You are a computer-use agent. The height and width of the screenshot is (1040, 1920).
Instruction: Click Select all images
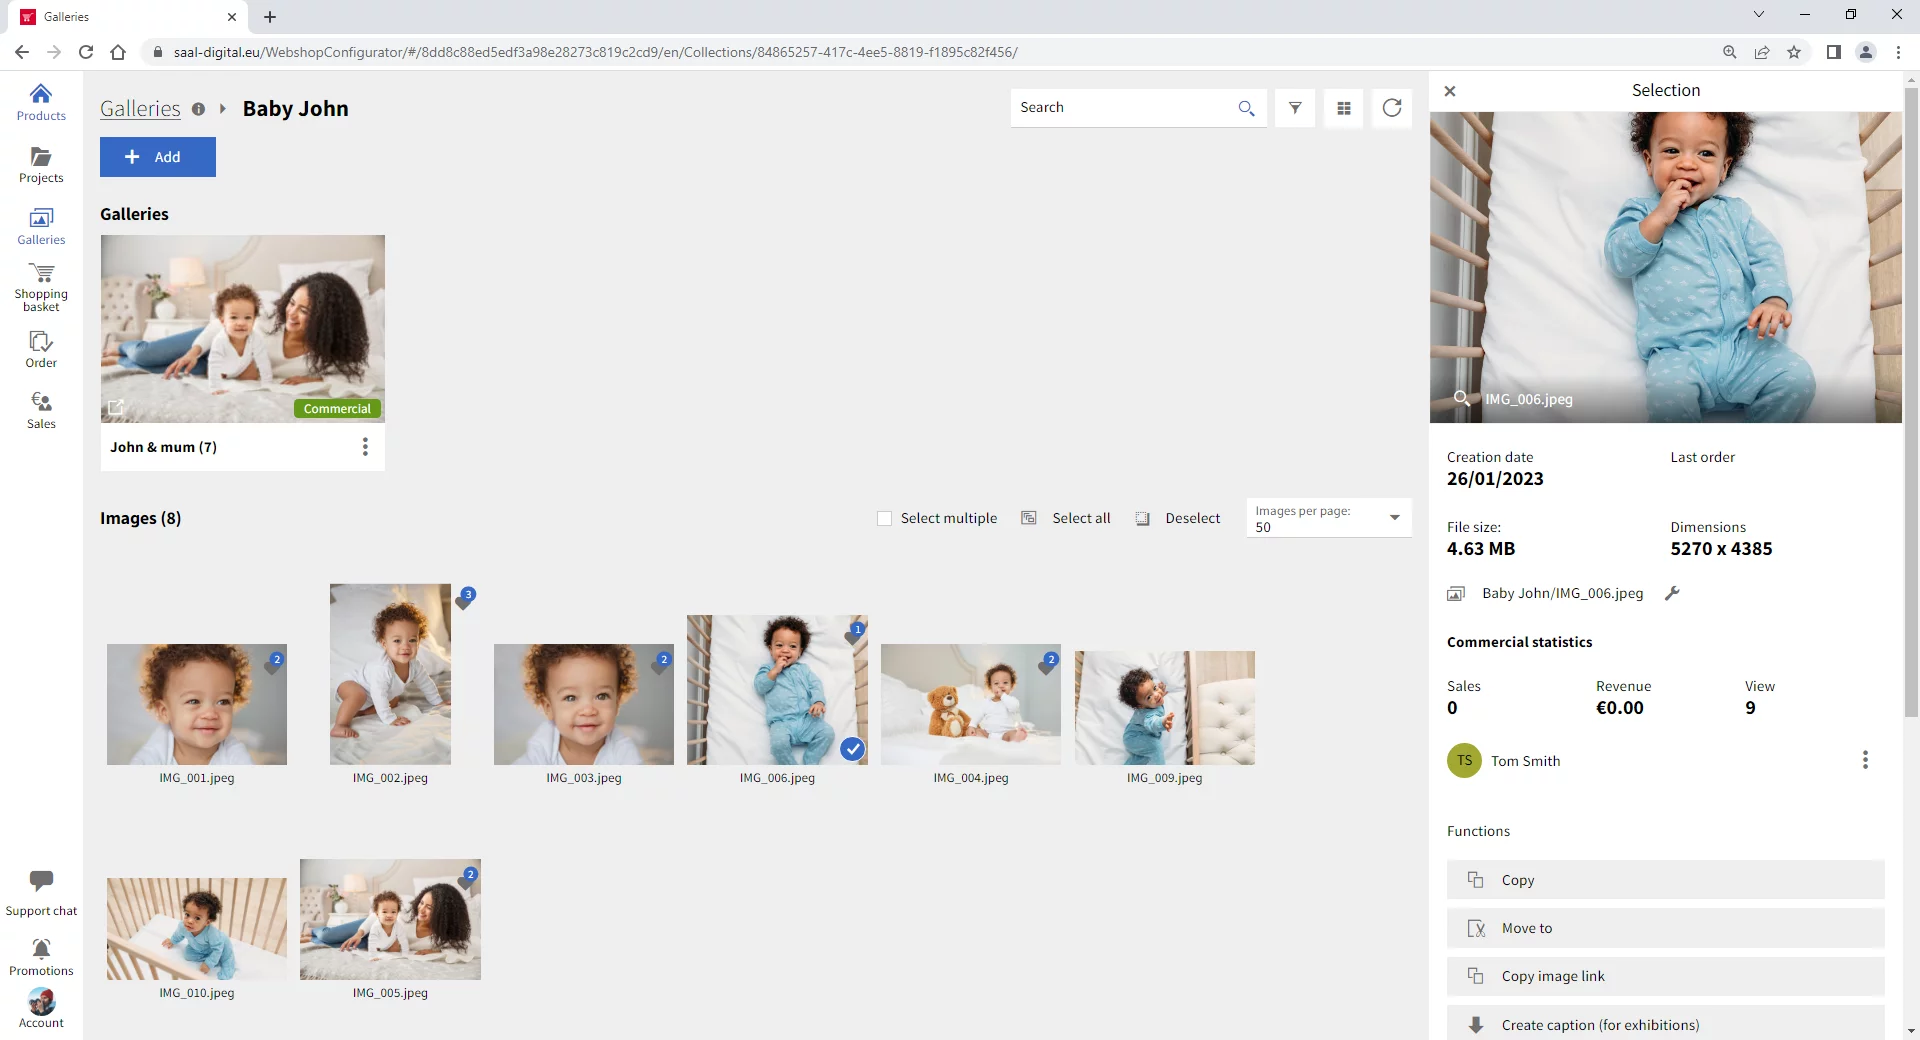click(x=1067, y=518)
